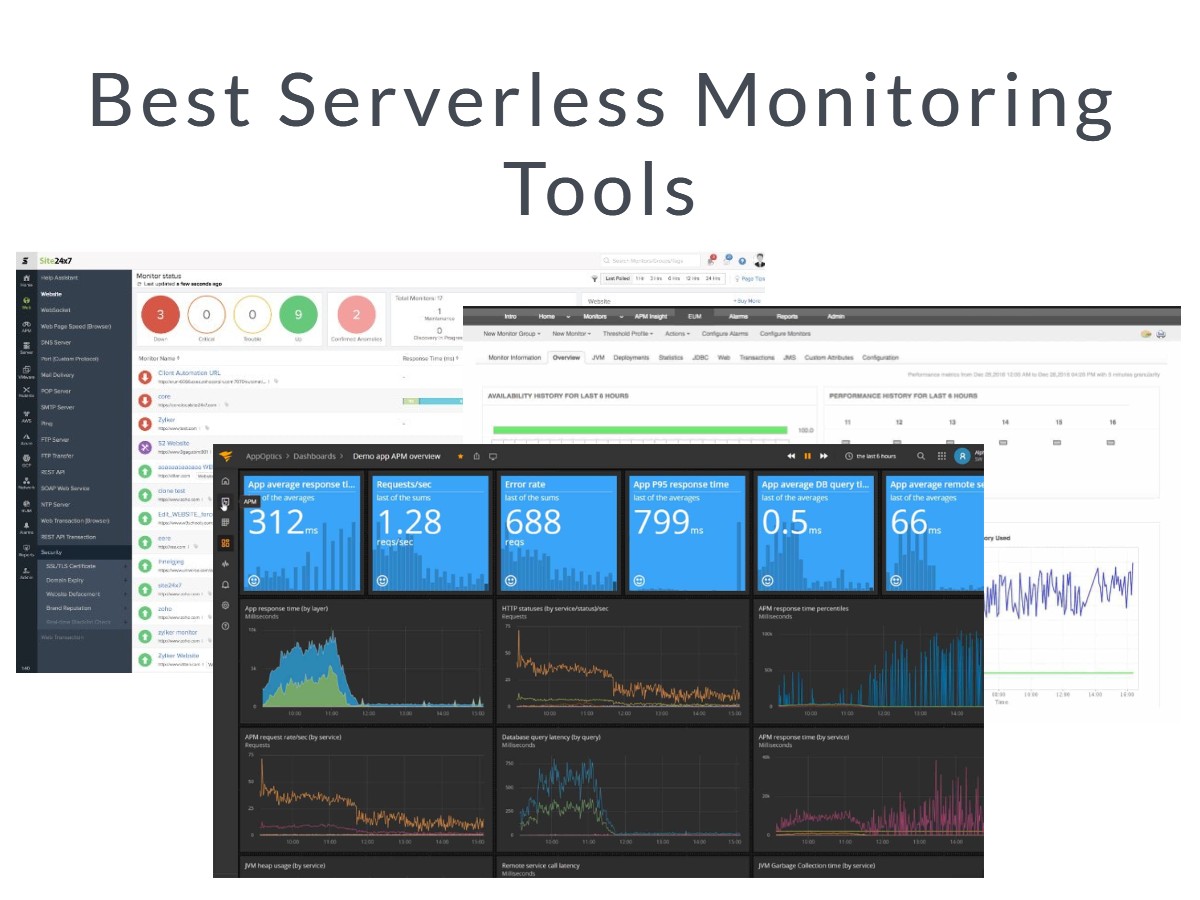The width and height of the screenshot is (1200, 900).
Task: Click the search magnifier in AppOptics top bar
Action: [x=921, y=457]
